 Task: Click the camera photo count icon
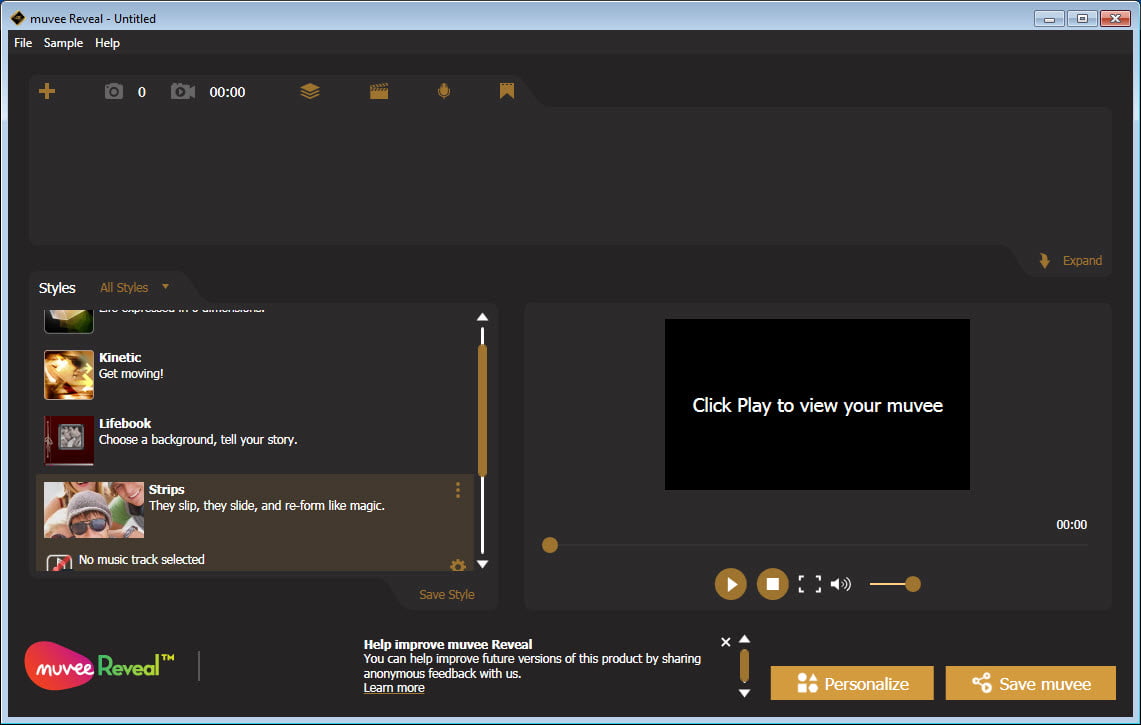(114, 91)
